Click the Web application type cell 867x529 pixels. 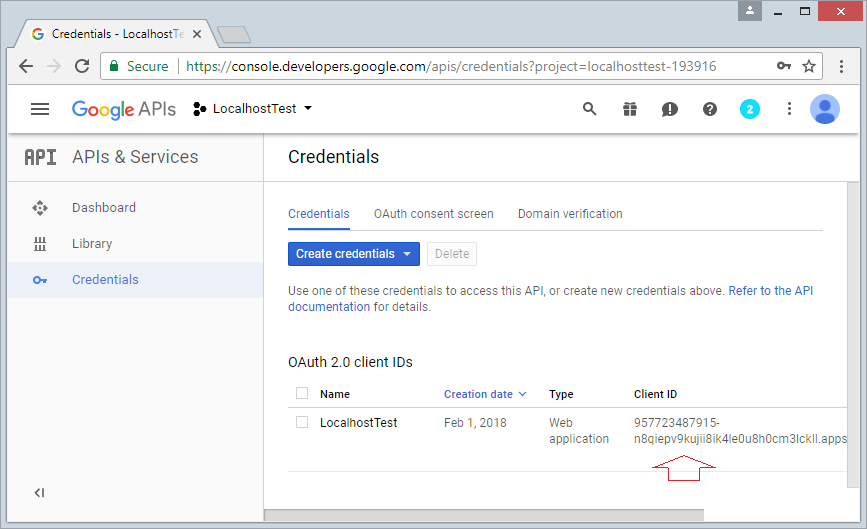tap(578, 431)
